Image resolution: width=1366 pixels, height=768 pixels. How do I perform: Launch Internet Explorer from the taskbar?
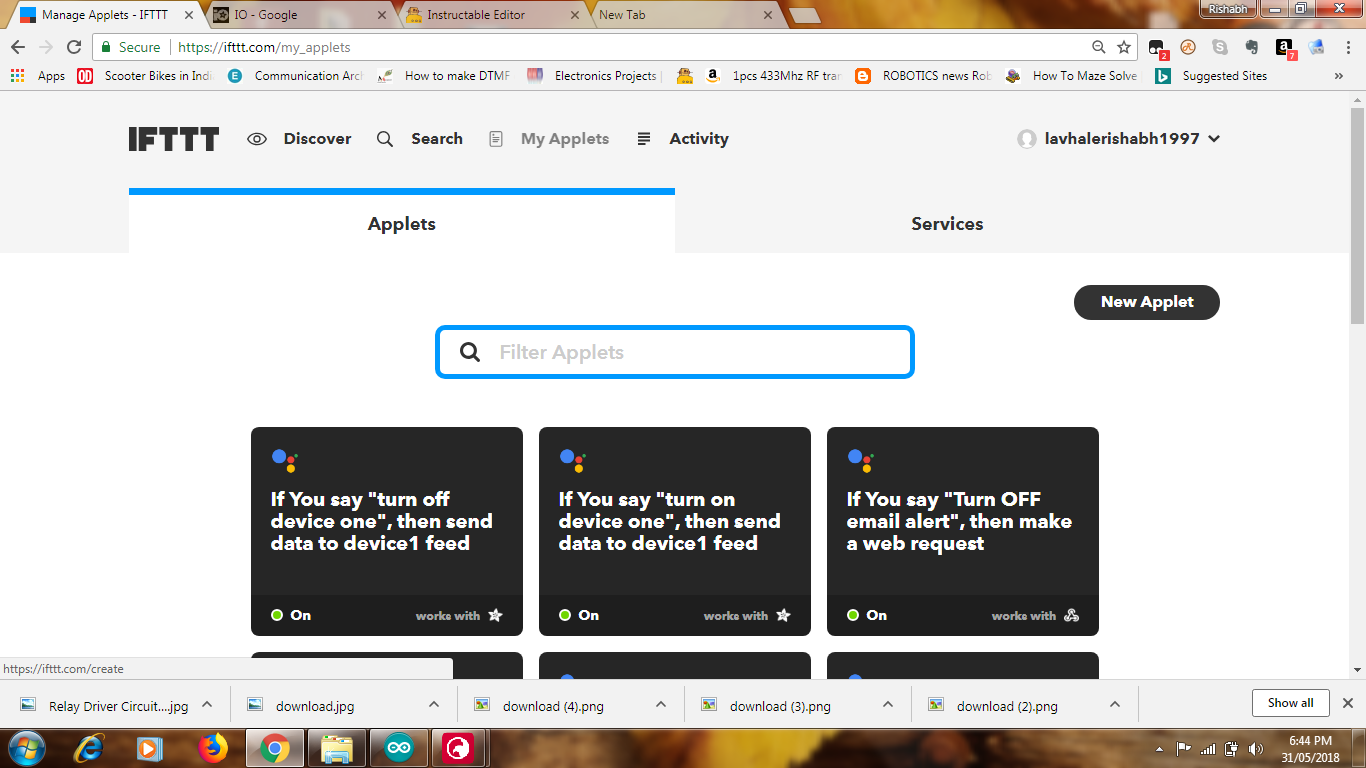(90, 748)
